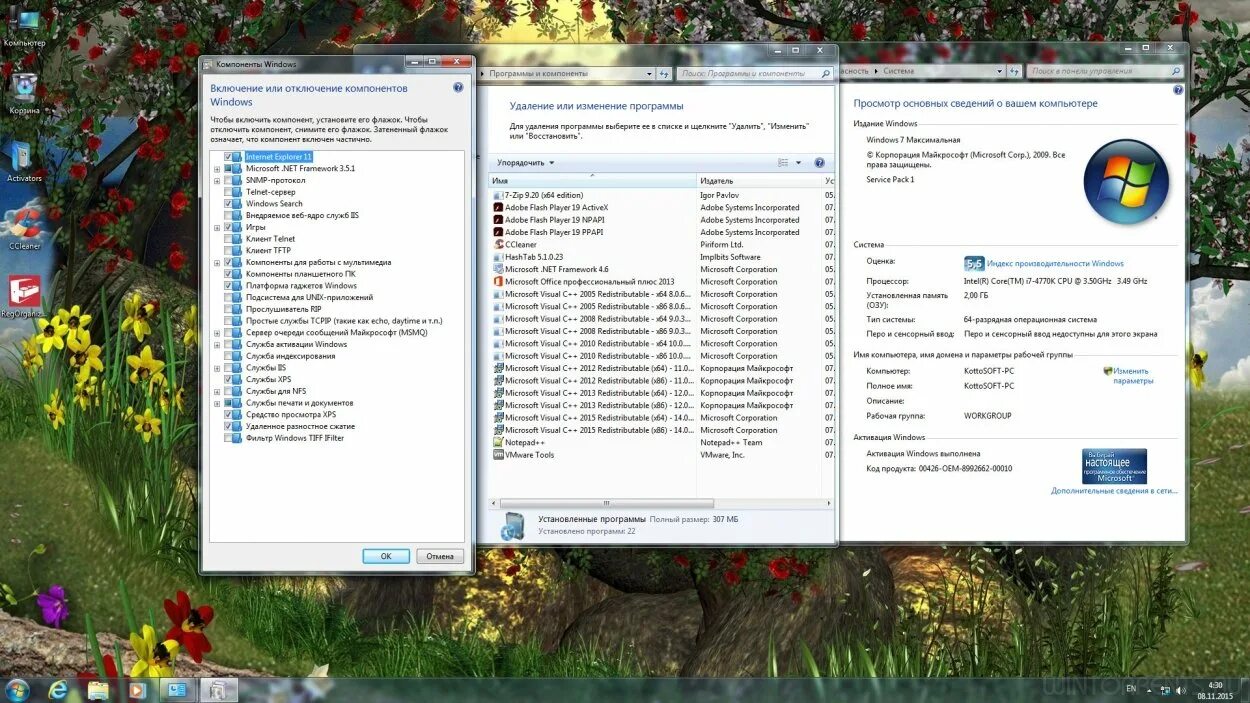1250x703 pixels.
Task: Expand the Сервер очереди сообщений MSMQ node
Action: pyautogui.click(x=217, y=333)
